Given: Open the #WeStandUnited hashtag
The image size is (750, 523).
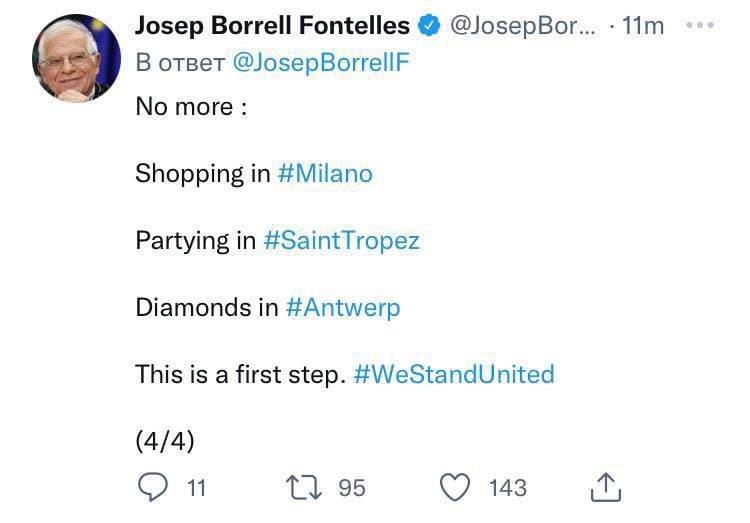Looking at the screenshot, I should pos(453,374).
